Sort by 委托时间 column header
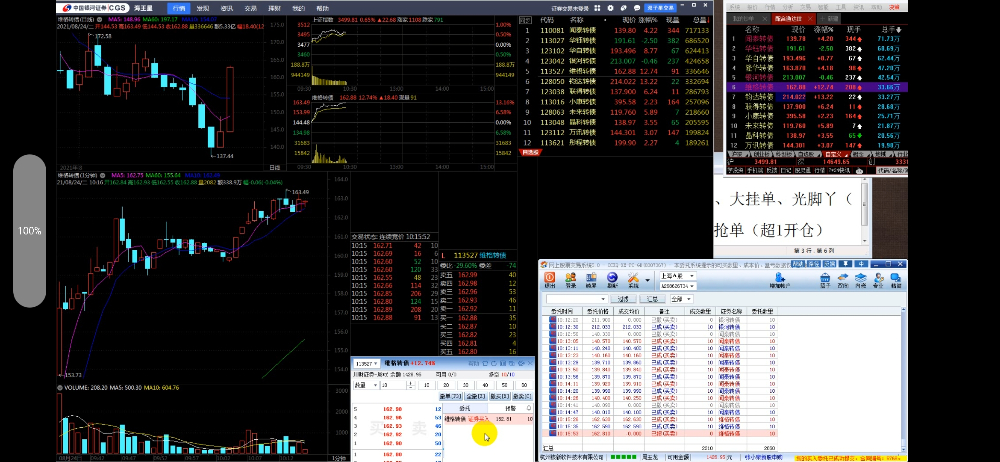 (561, 311)
